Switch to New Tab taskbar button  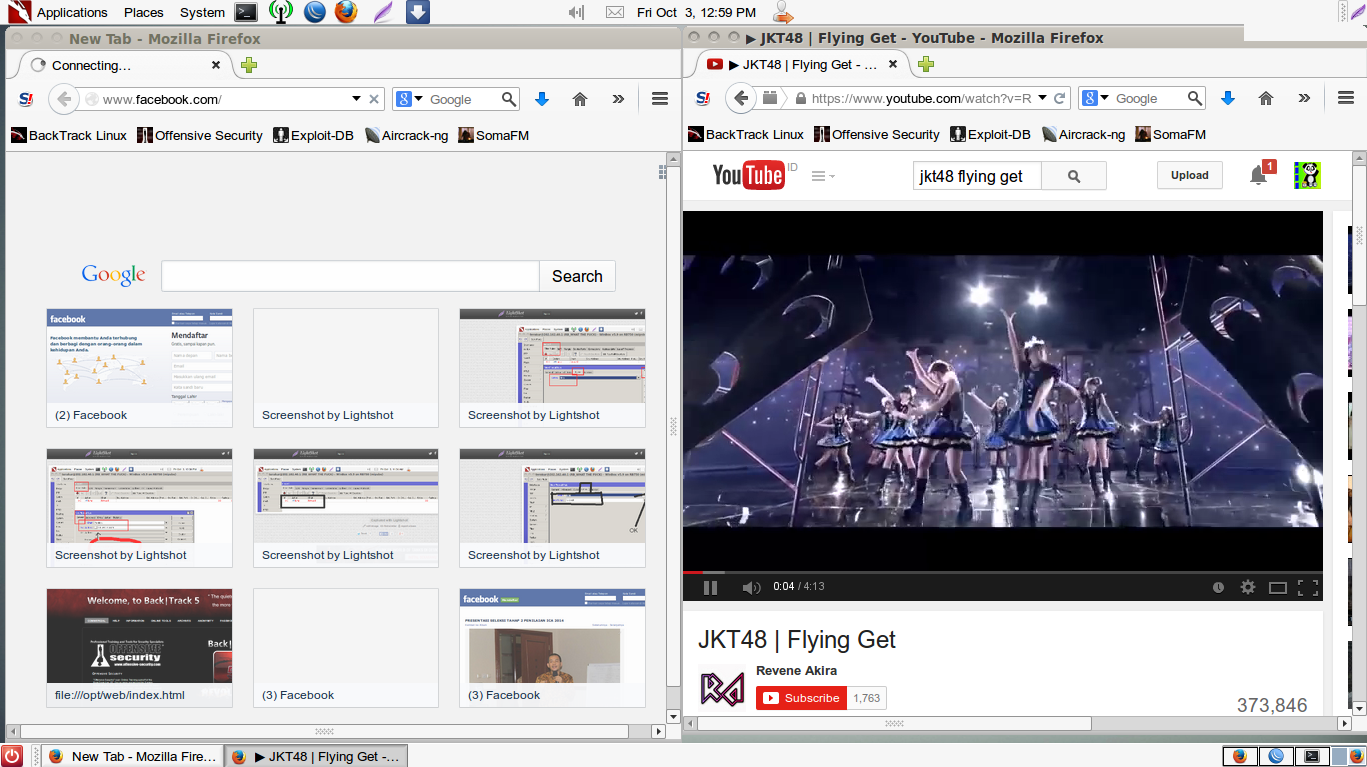[x=132, y=756]
